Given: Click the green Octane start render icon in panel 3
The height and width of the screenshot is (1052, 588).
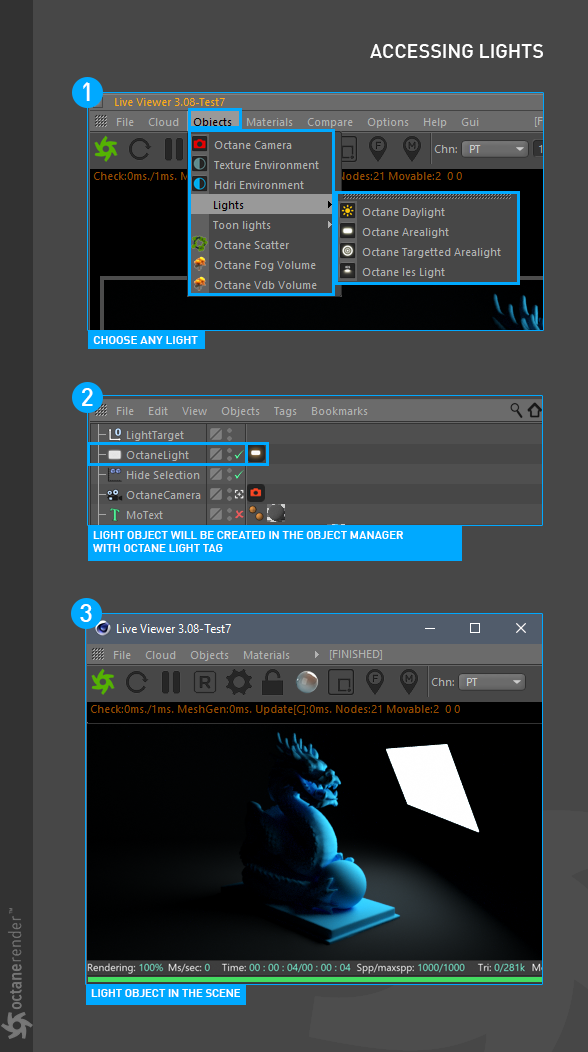Looking at the screenshot, I should 103,682.
